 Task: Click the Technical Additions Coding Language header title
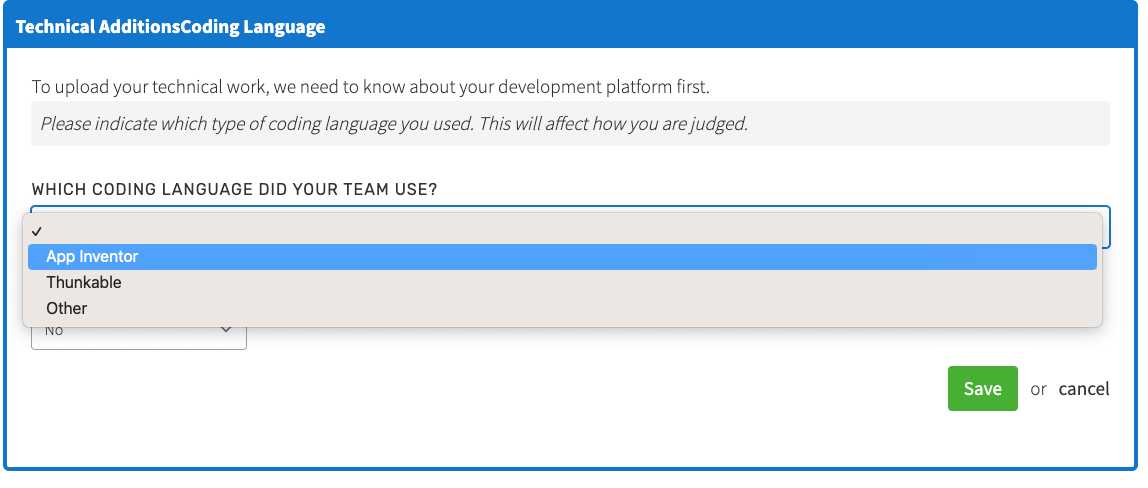170,27
